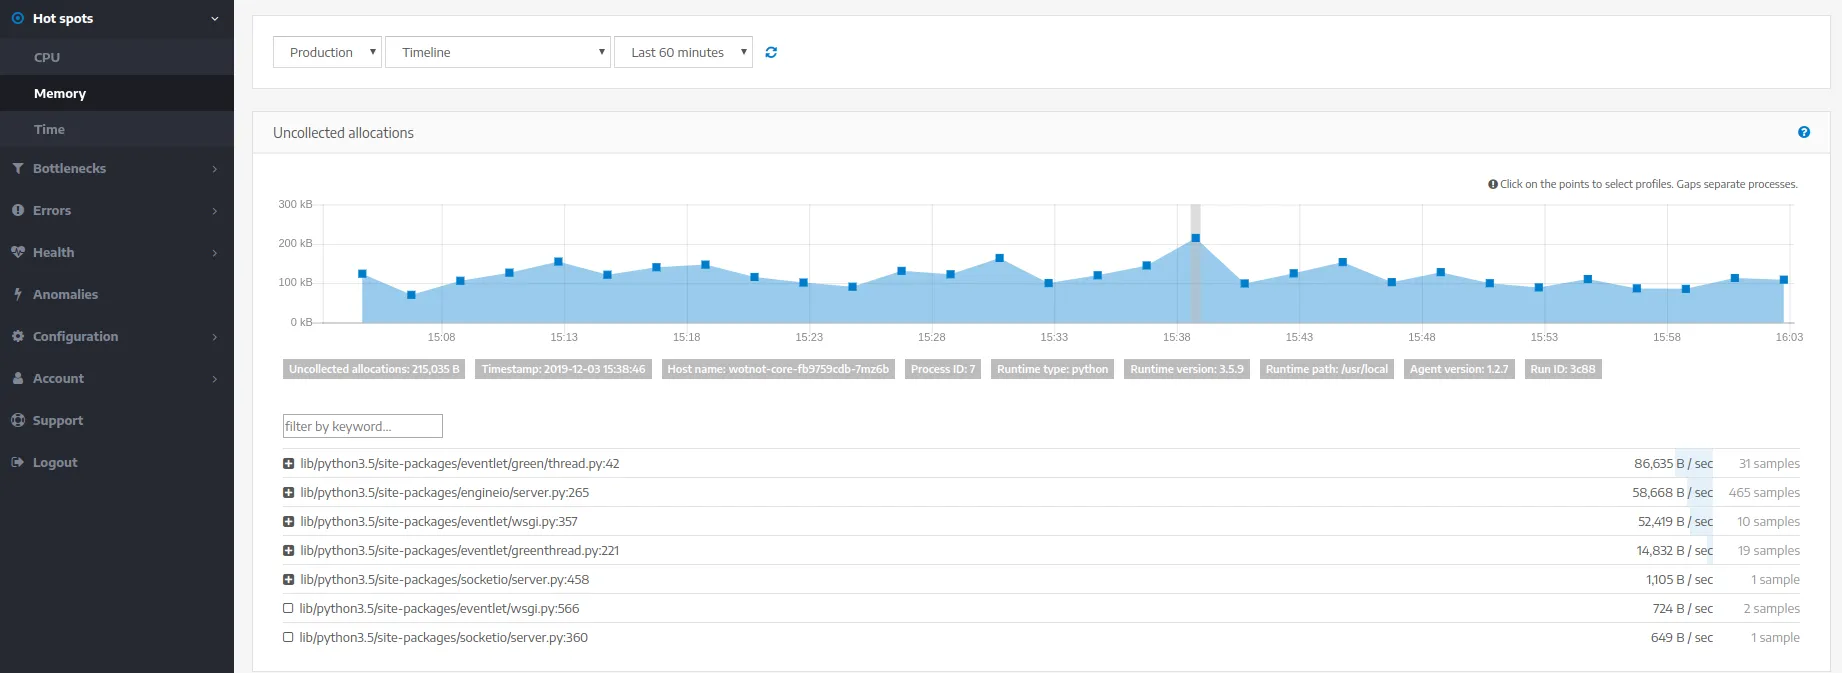Expand the engineio/server.py:265 row
The width and height of the screenshot is (1842, 673).
288,492
